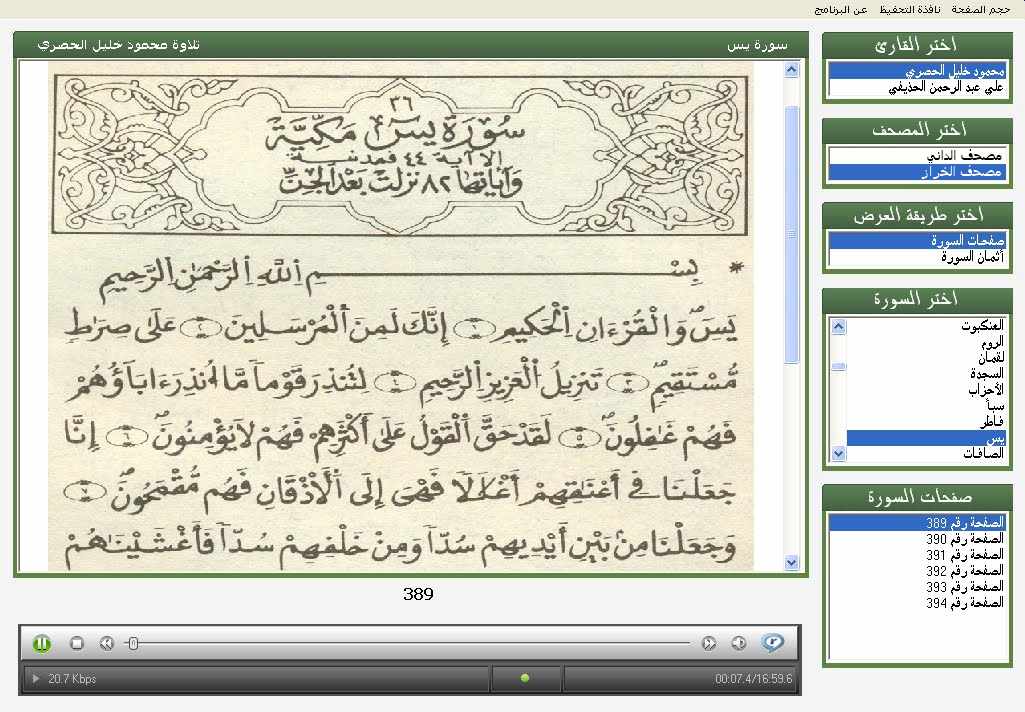Select reciter علي عبد الرحمن الحذيفي
Viewport: 1025px width, 712px height.
pyautogui.click(x=917, y=87)
